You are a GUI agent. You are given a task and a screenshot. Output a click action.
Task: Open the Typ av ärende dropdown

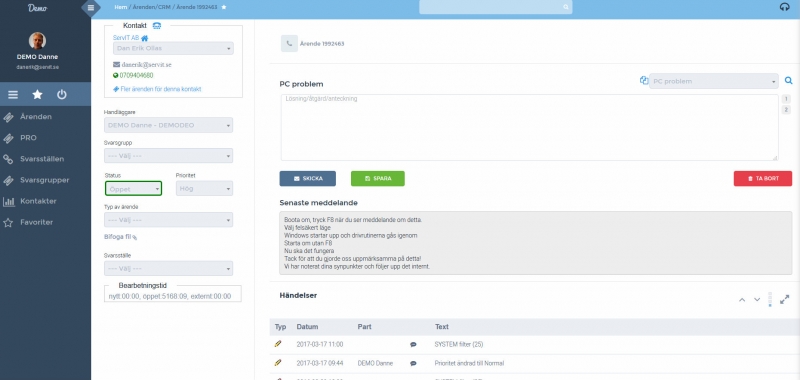tap(168, 220)
